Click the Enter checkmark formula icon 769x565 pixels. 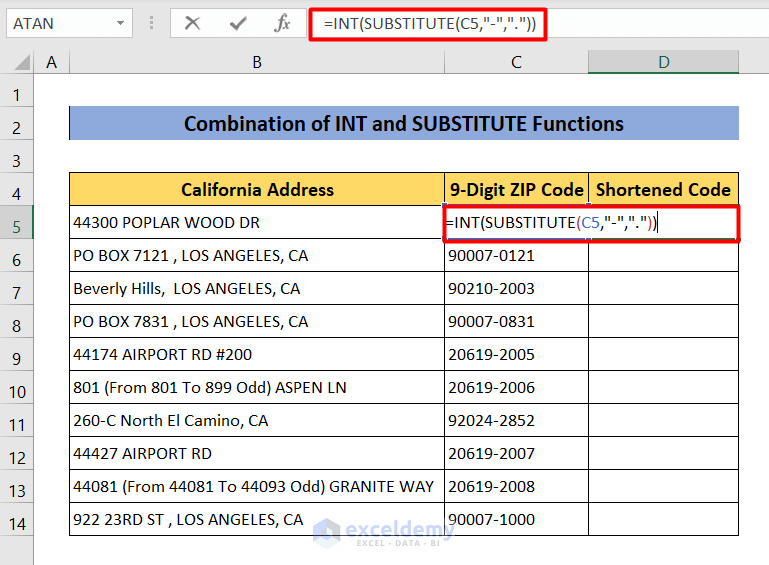coord(238,23)
